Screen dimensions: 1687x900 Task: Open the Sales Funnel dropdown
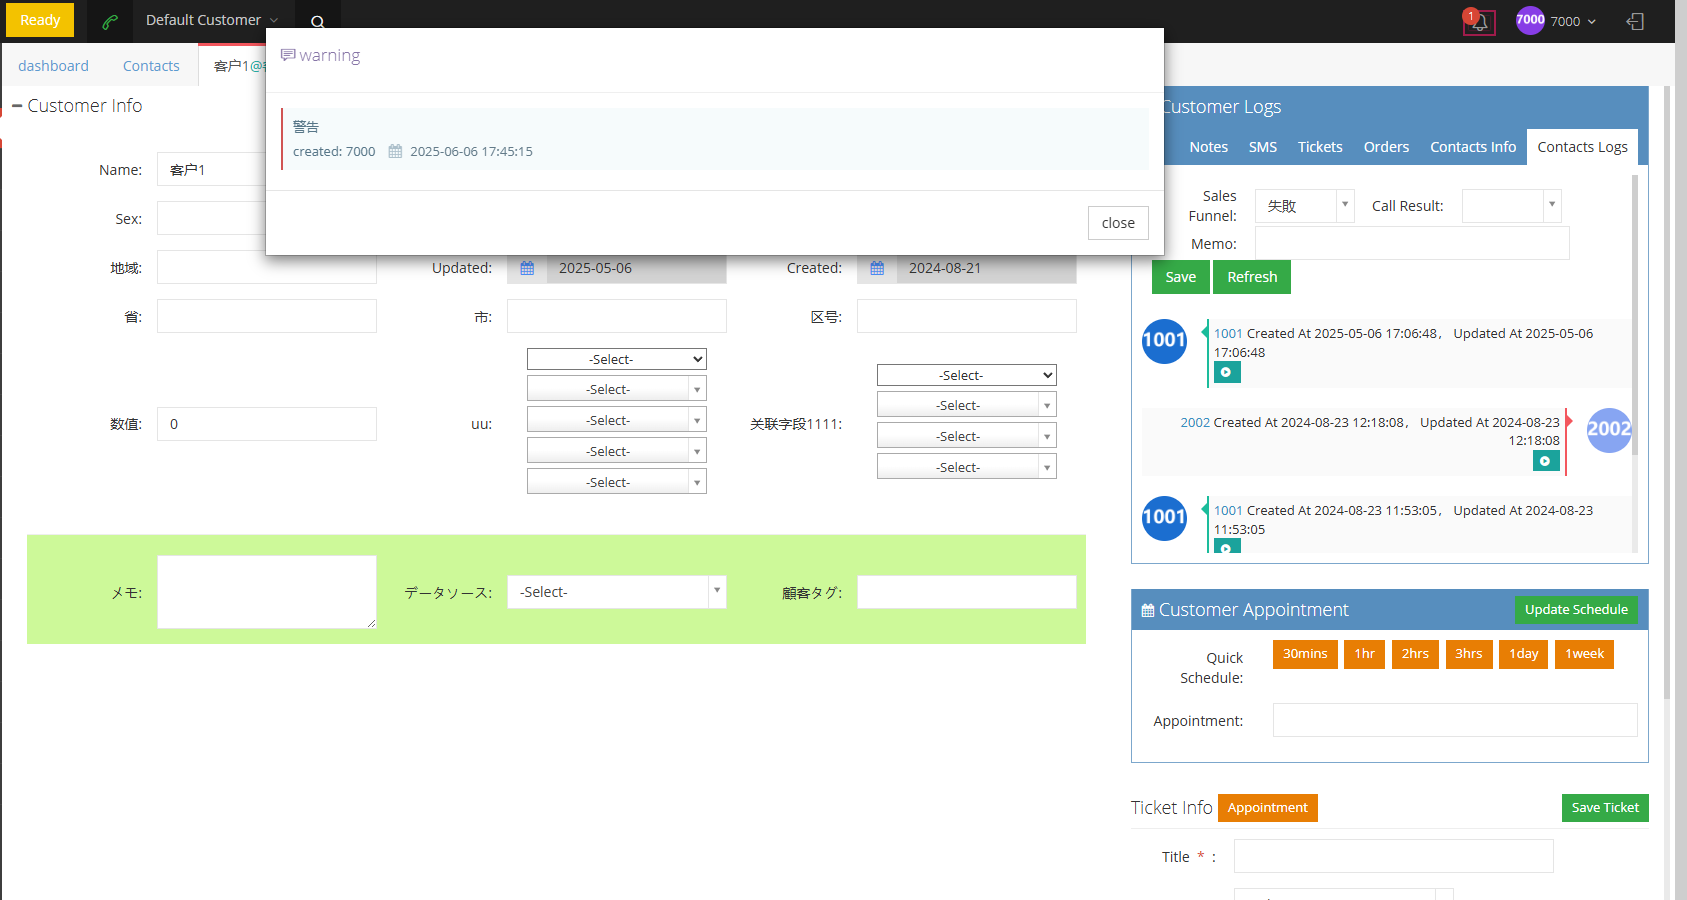point(1305,206)
